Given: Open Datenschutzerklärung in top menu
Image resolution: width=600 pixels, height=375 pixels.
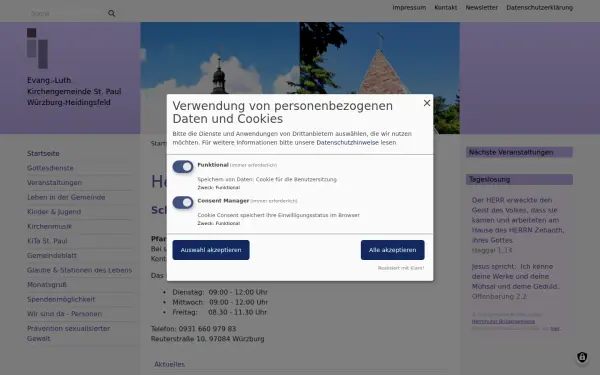Looking at the screenshot, I should tap(540, 7).
